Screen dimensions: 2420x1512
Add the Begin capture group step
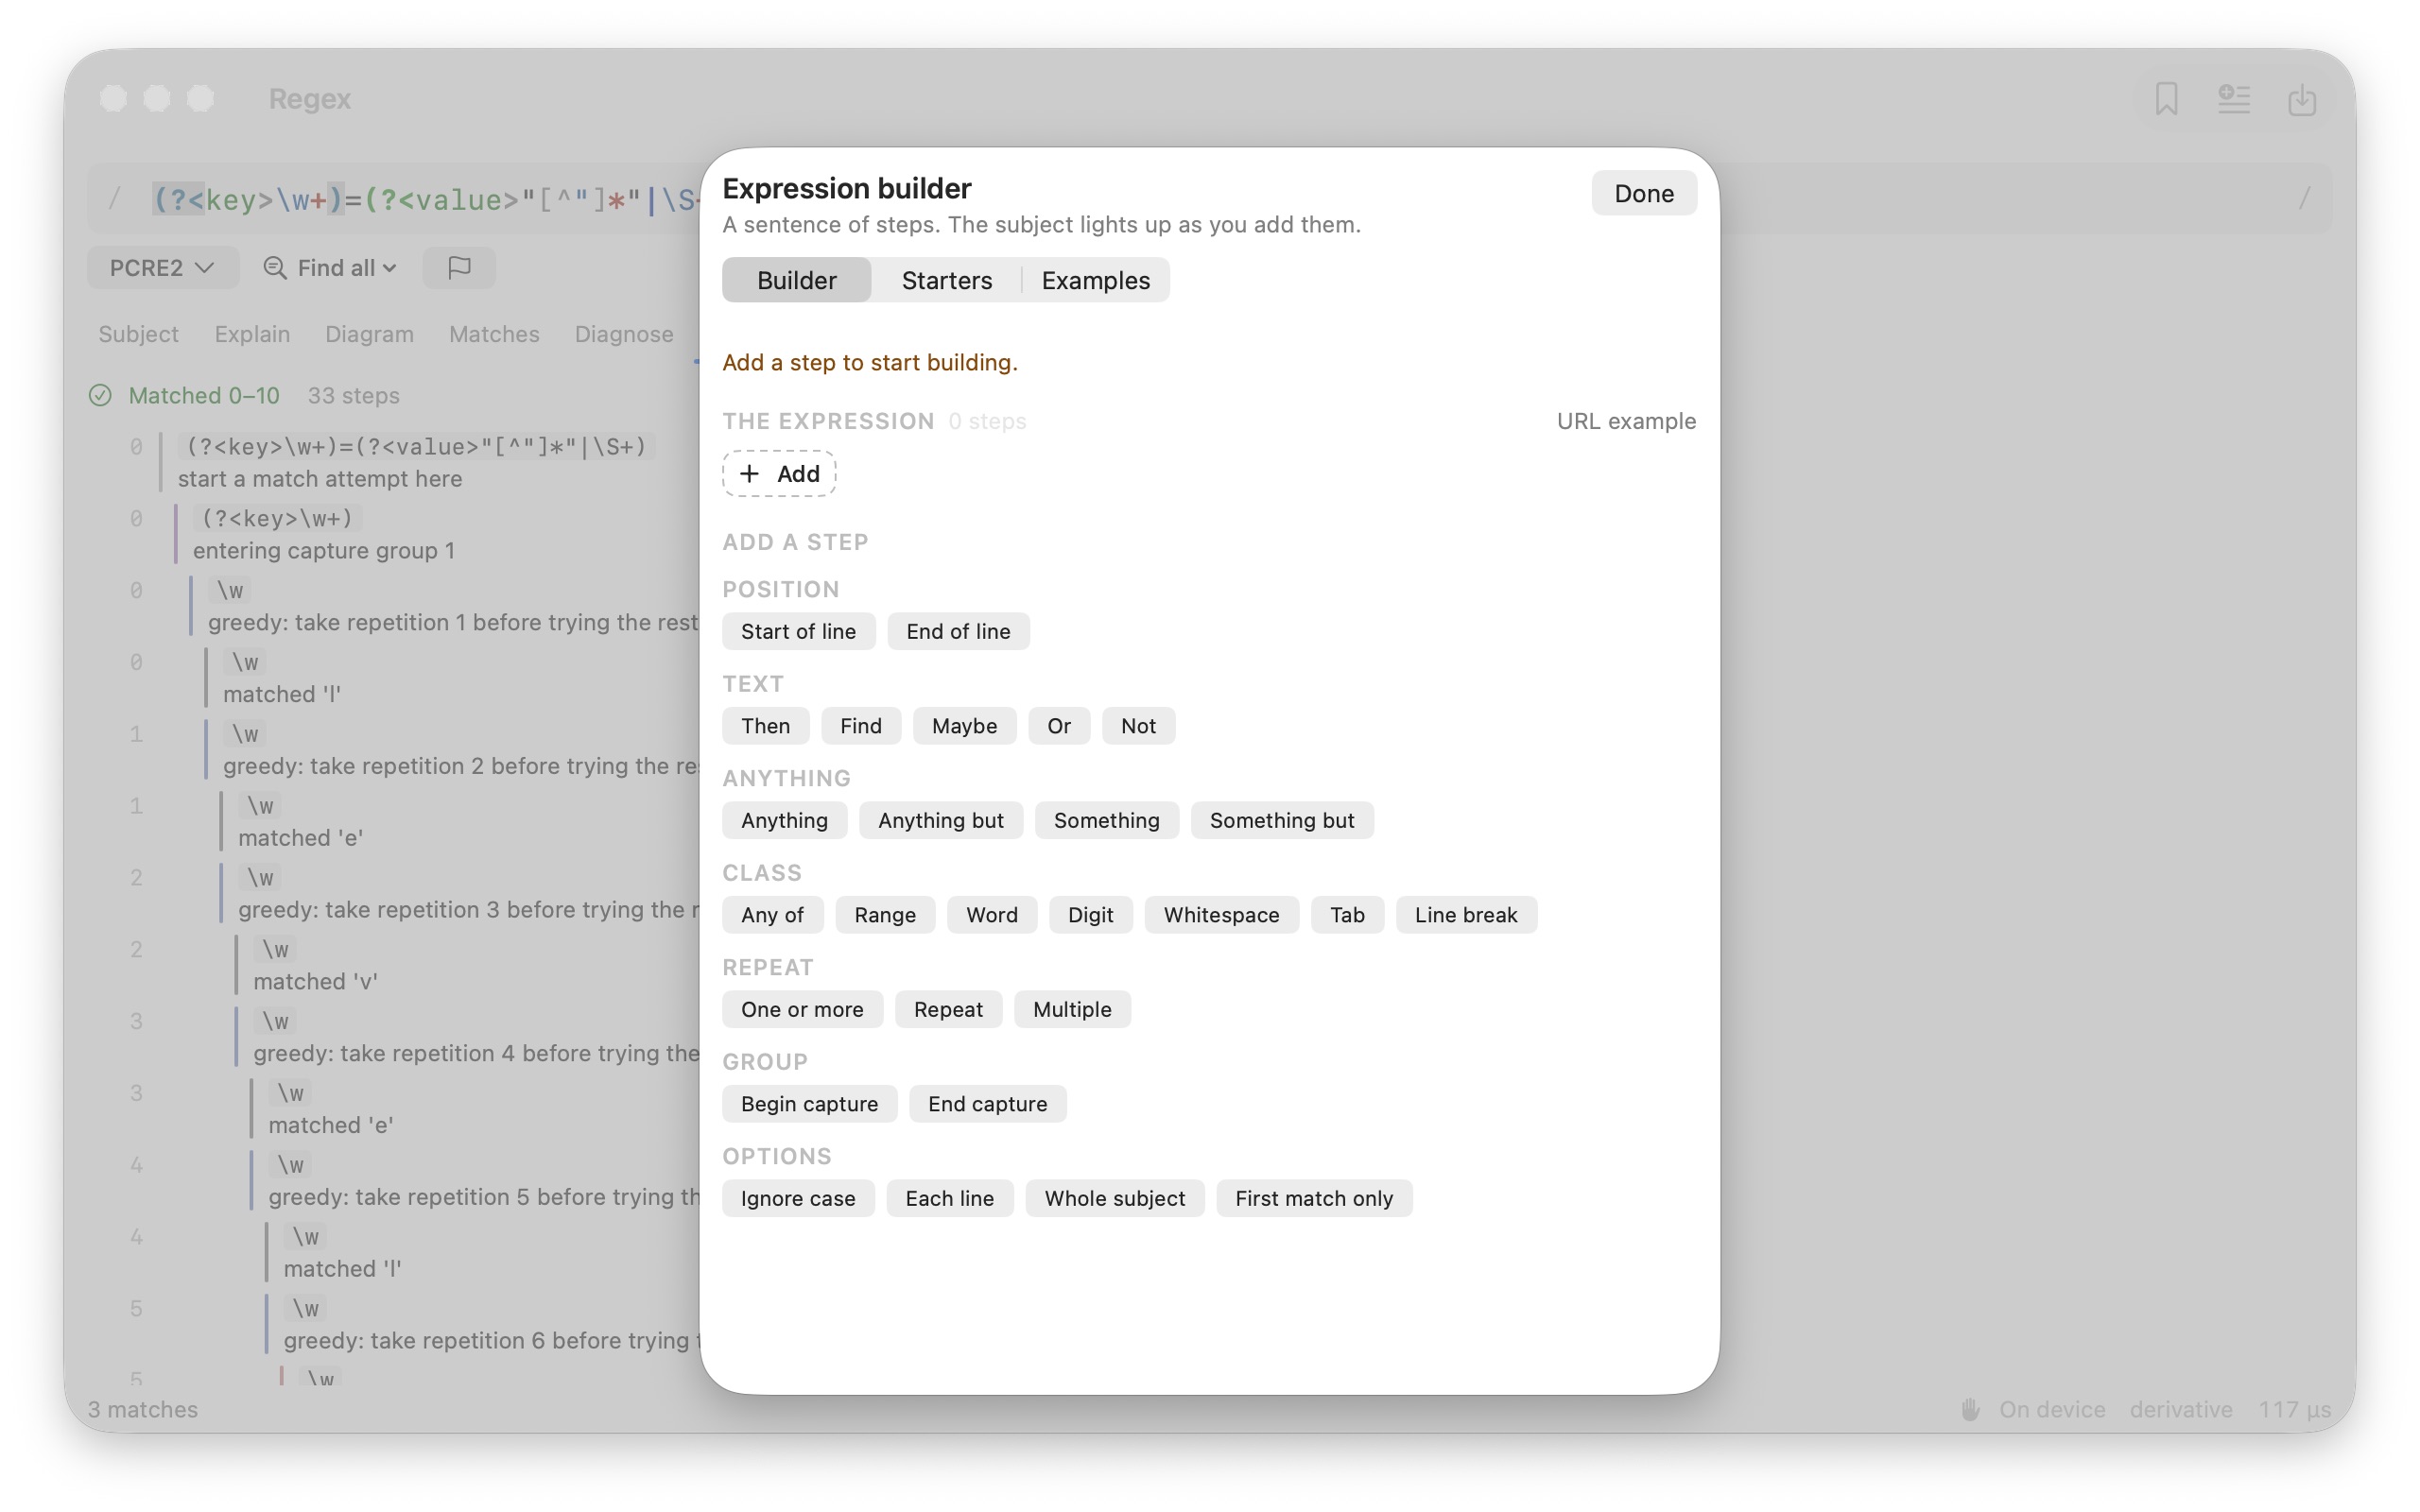[809, 1104]
